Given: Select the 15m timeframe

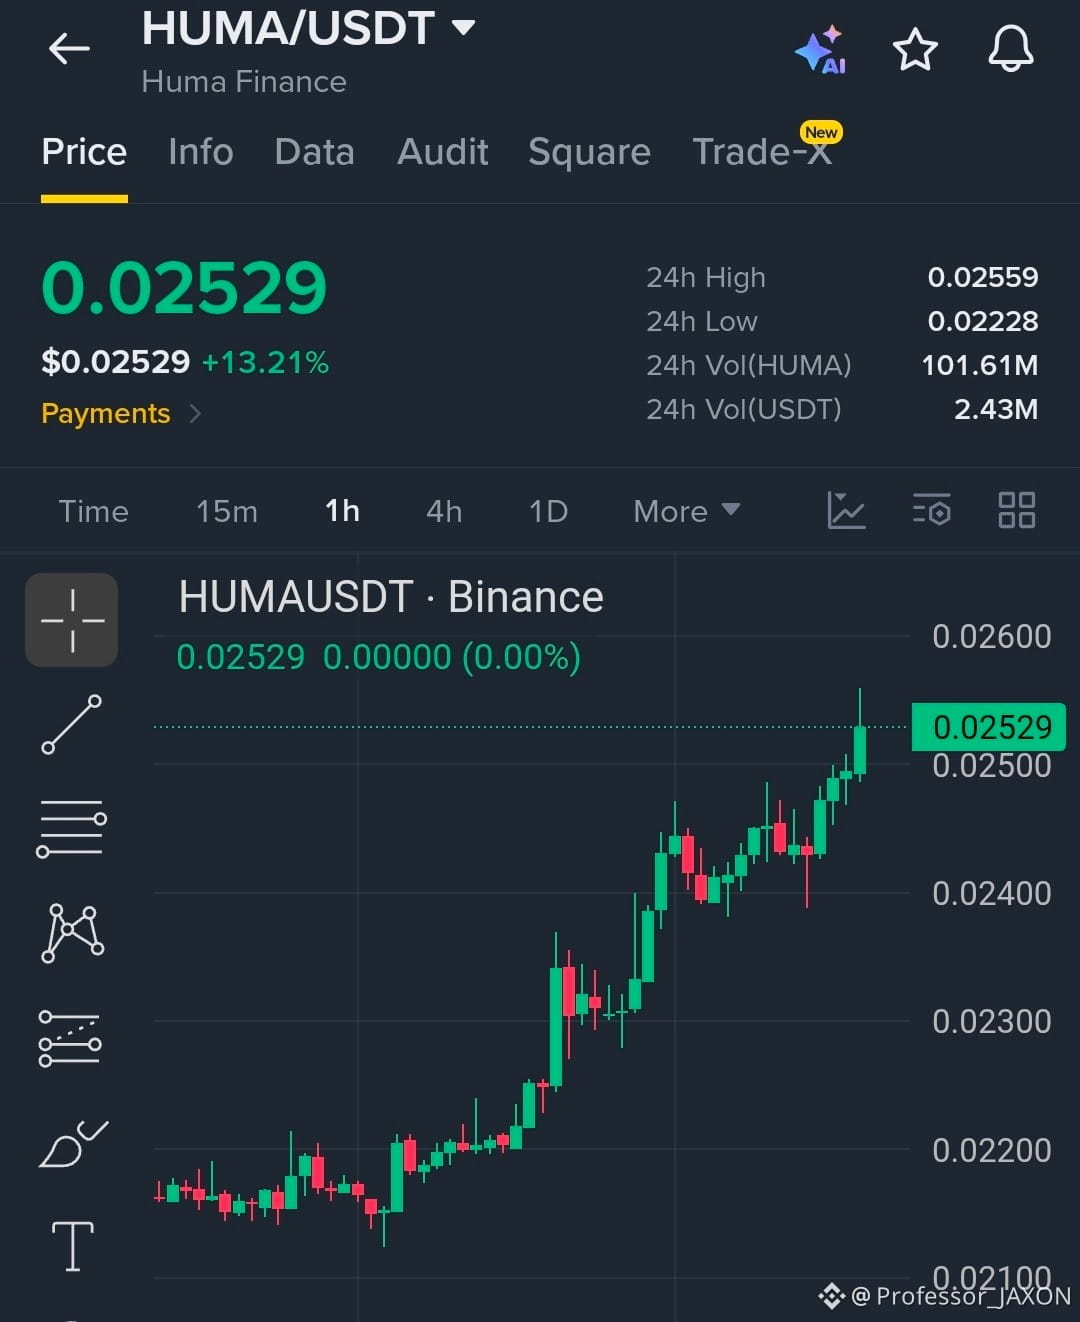Looking at the screenshot, I should [x=227, y=511].
